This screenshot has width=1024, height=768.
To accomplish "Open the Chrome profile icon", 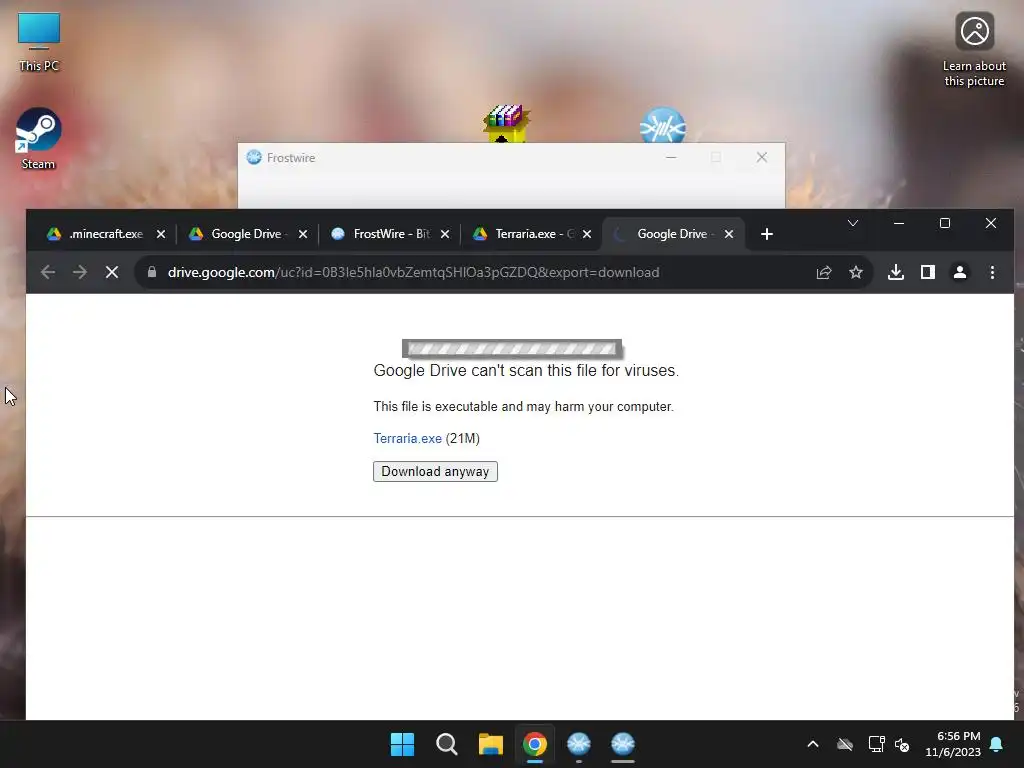I will (959, 272).
